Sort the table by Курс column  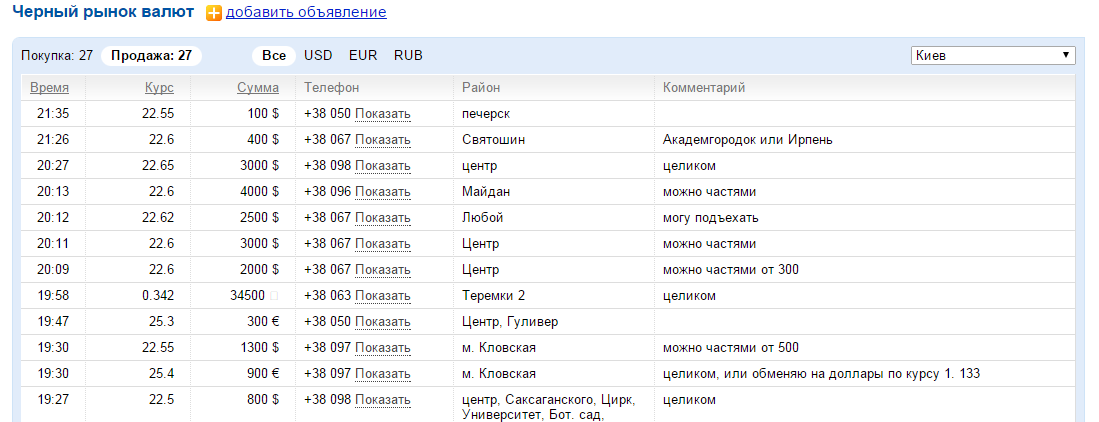159,88
